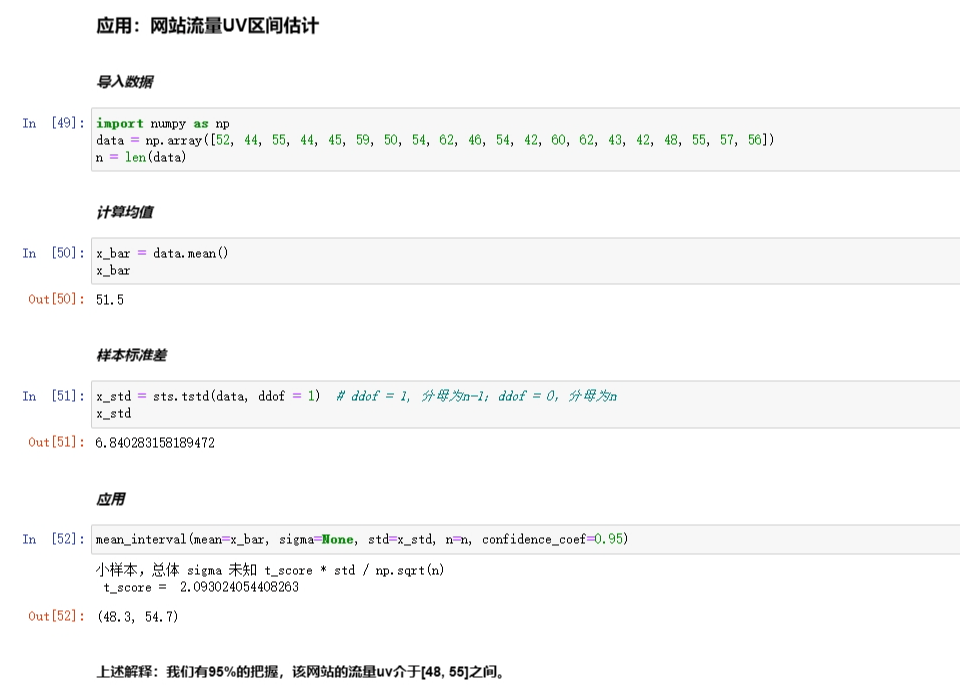Click the output 6.840283158189472
Viewport: 960px width, 697px height.
(155, 442)
